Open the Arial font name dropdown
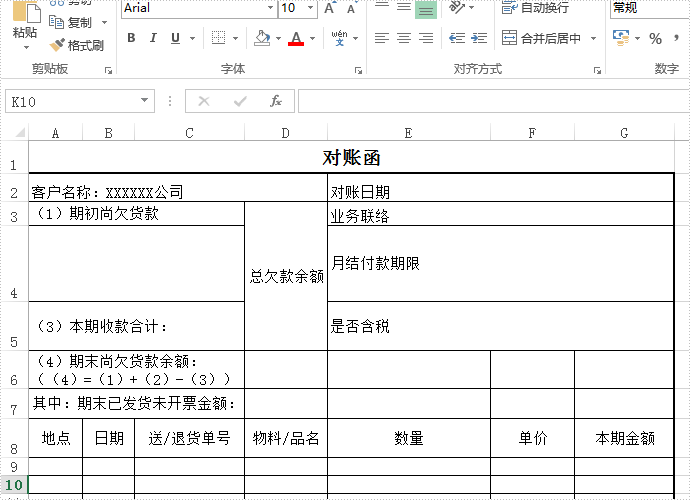The image size is (690, 500). coord(270,8)
